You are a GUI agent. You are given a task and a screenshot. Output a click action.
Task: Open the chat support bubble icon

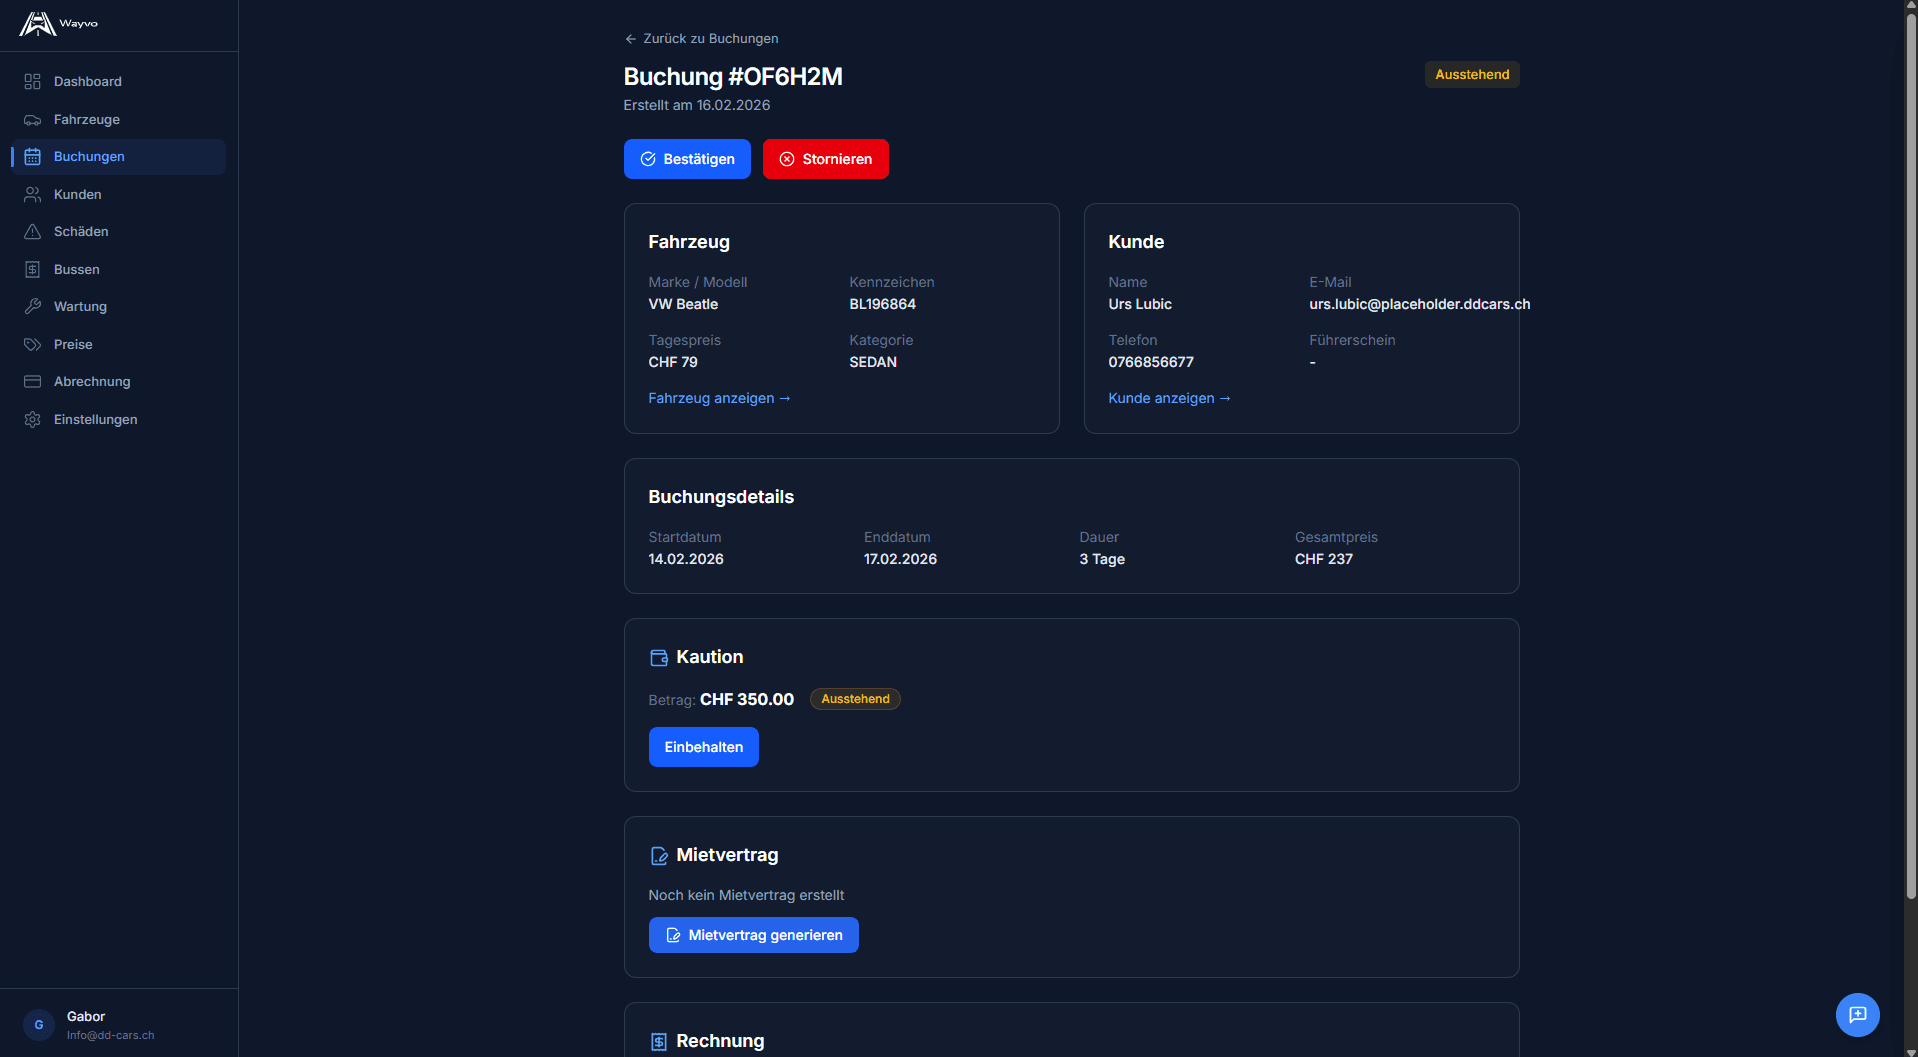coord(1857,1015)
